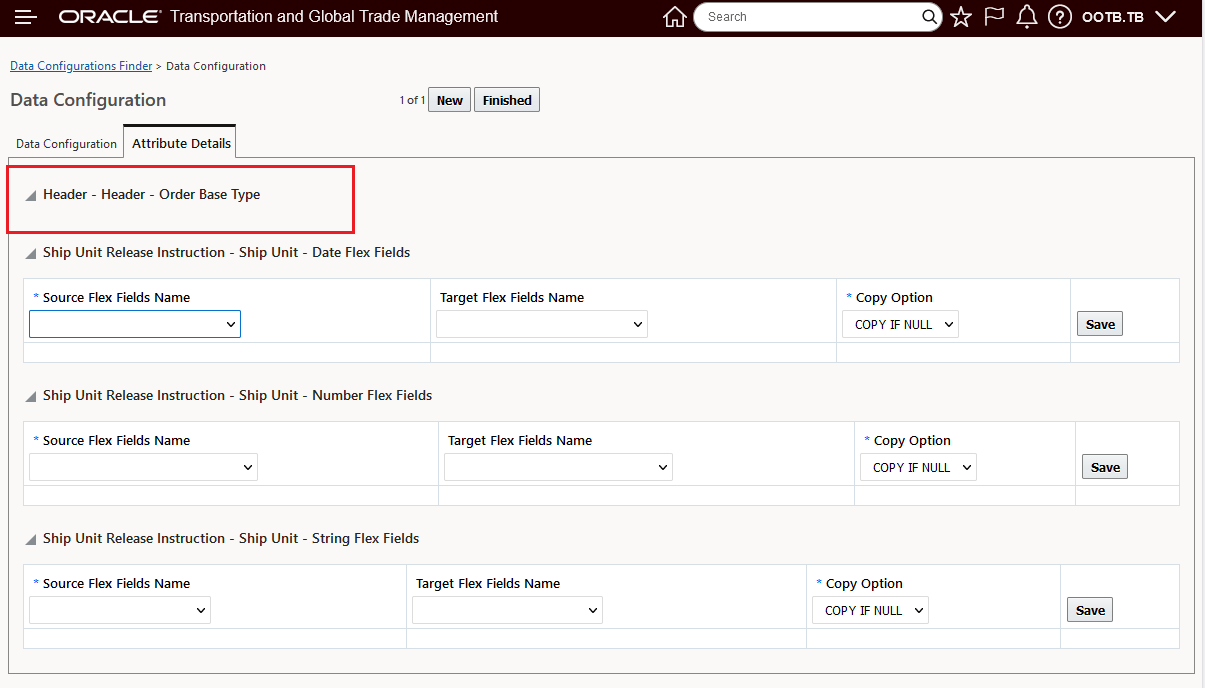Click the search magnifier icon
This screenshot has height=688, width=1205.
(x=929, y=17)
